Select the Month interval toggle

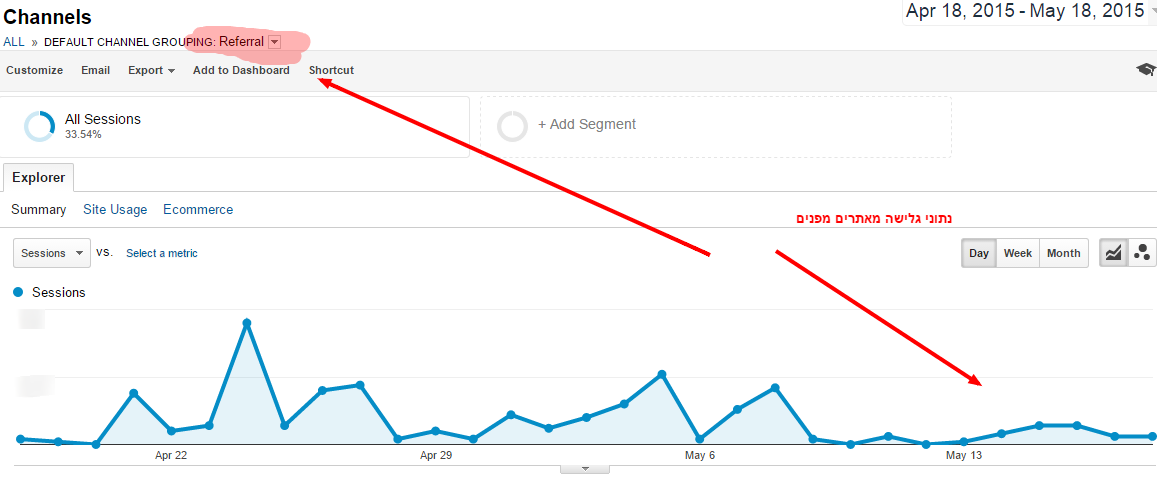[x=1063, y=253]
